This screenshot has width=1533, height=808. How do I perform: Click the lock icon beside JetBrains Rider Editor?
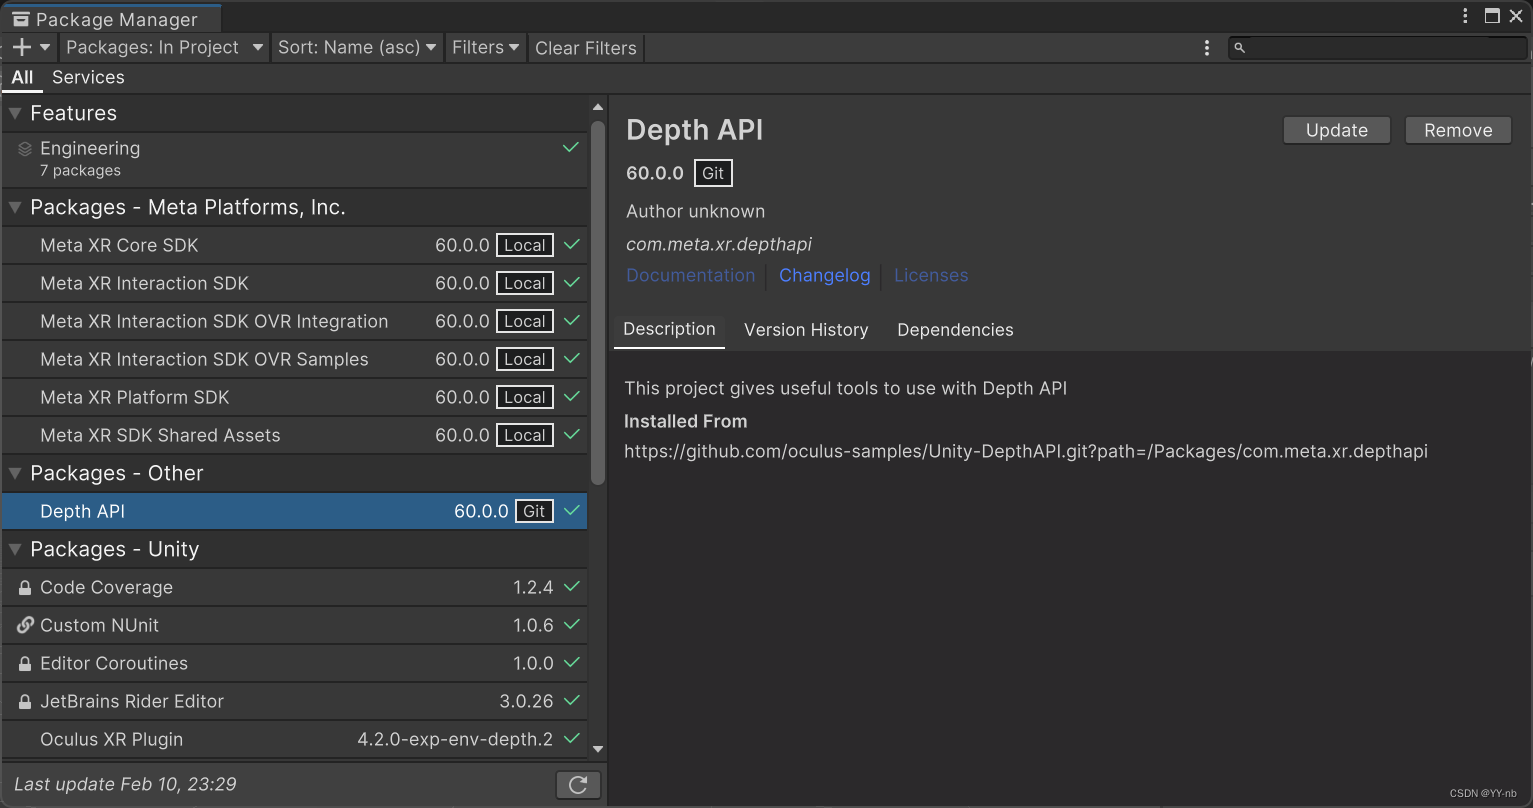point(25,702)
